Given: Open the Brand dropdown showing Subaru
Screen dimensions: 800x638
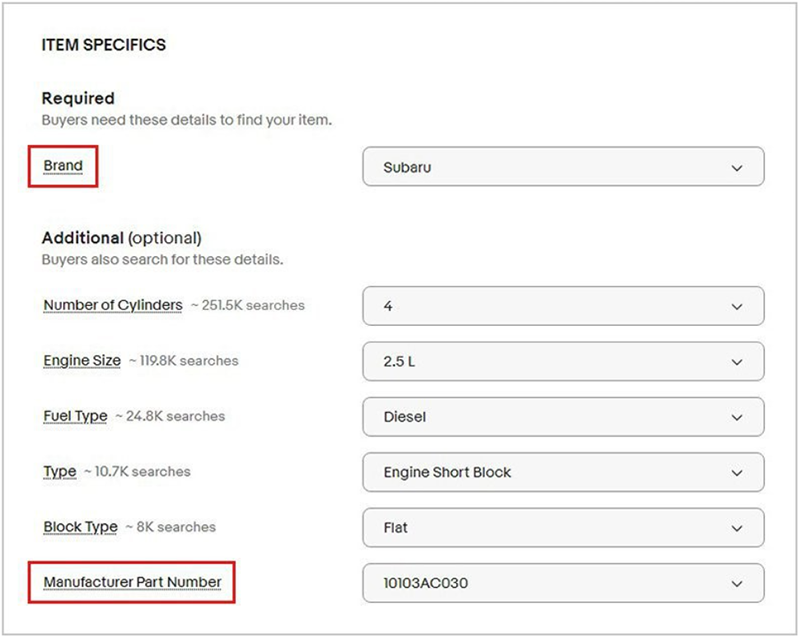Looking at the screenshot, I should pos(563,167).
